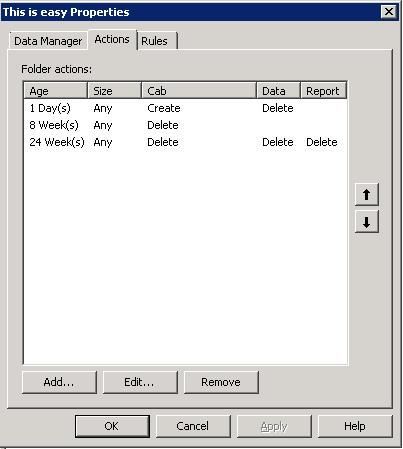Viewport: 403px width, 449px height.
Task: Confirm the dialog with OK
Action: (x=112, y=426)
